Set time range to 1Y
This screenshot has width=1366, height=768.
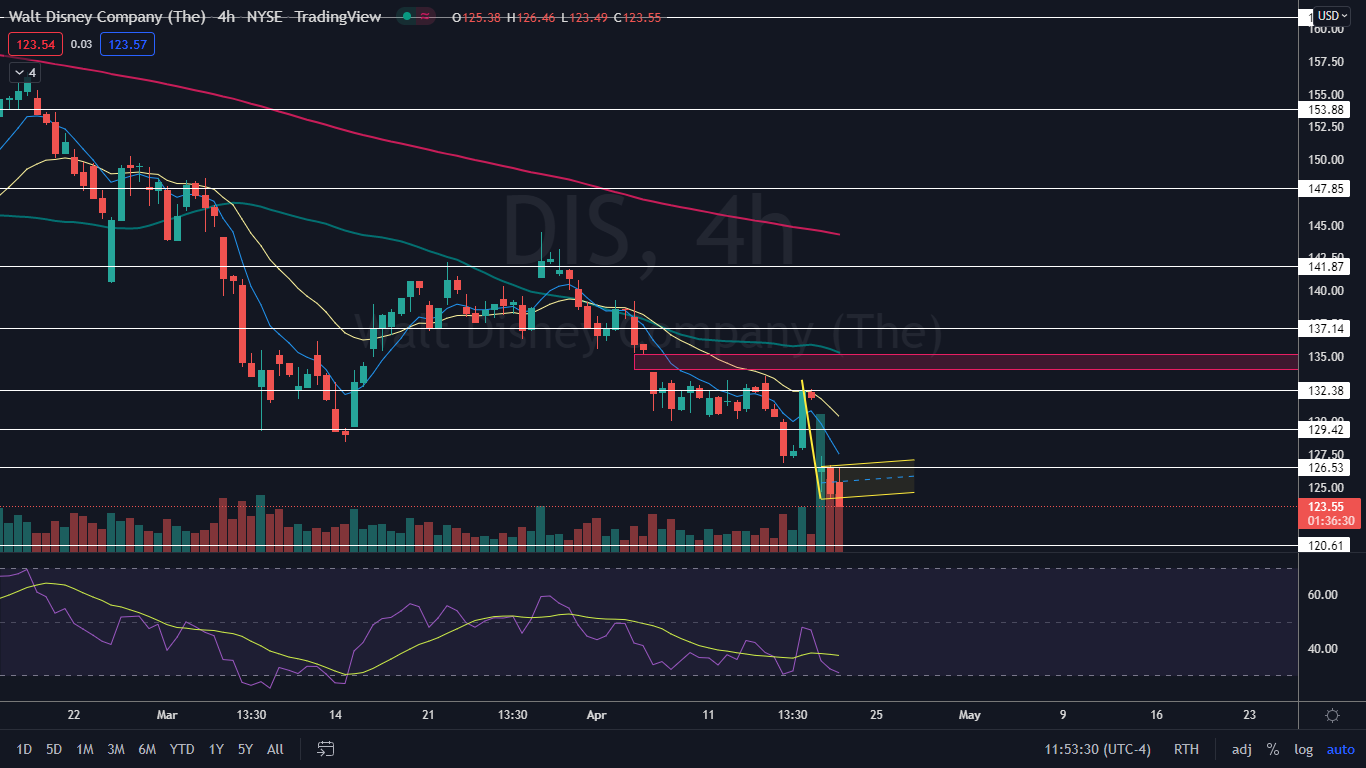point(216,749)
